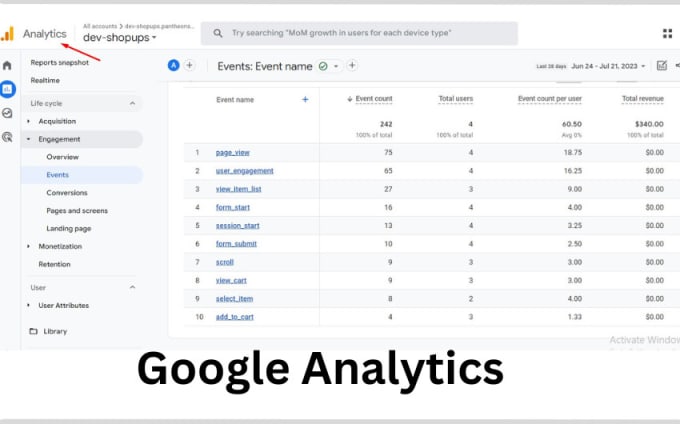This screenshot has height=424, width=680.
Task: Open the form_submit event
Action: [x=236, y=244]
